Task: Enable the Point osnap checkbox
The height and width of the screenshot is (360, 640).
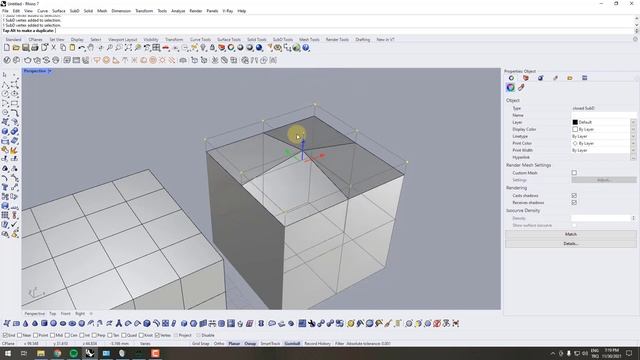Action: click(36, 335)
